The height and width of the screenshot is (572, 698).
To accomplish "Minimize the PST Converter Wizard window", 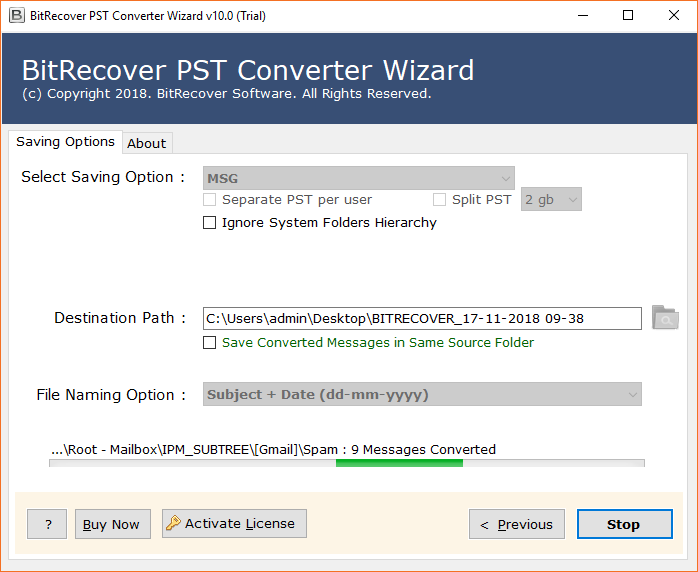I will [581, 16].
